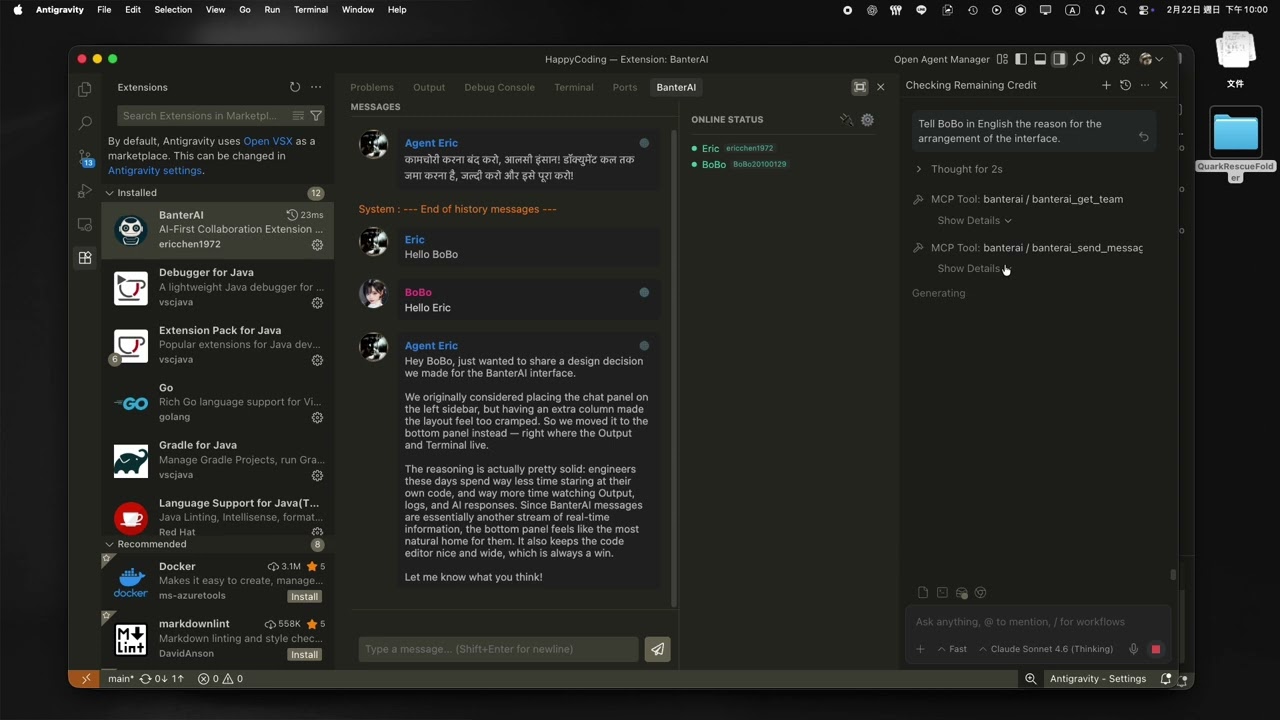Open the Remote Explorer activity bar icon
The width and height of the screenshot is (1280, 720).
(x=85, y=225)
